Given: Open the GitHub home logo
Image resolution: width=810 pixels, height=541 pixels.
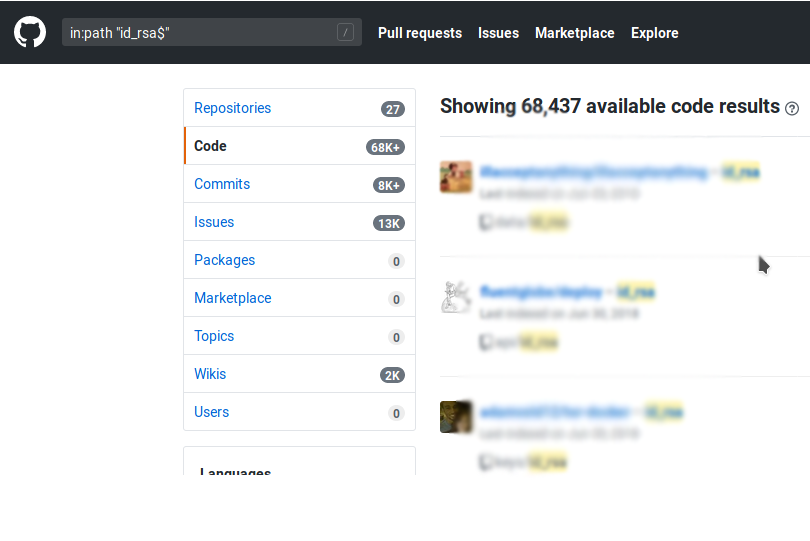Looking at the screenshot, I should point(30,32).
